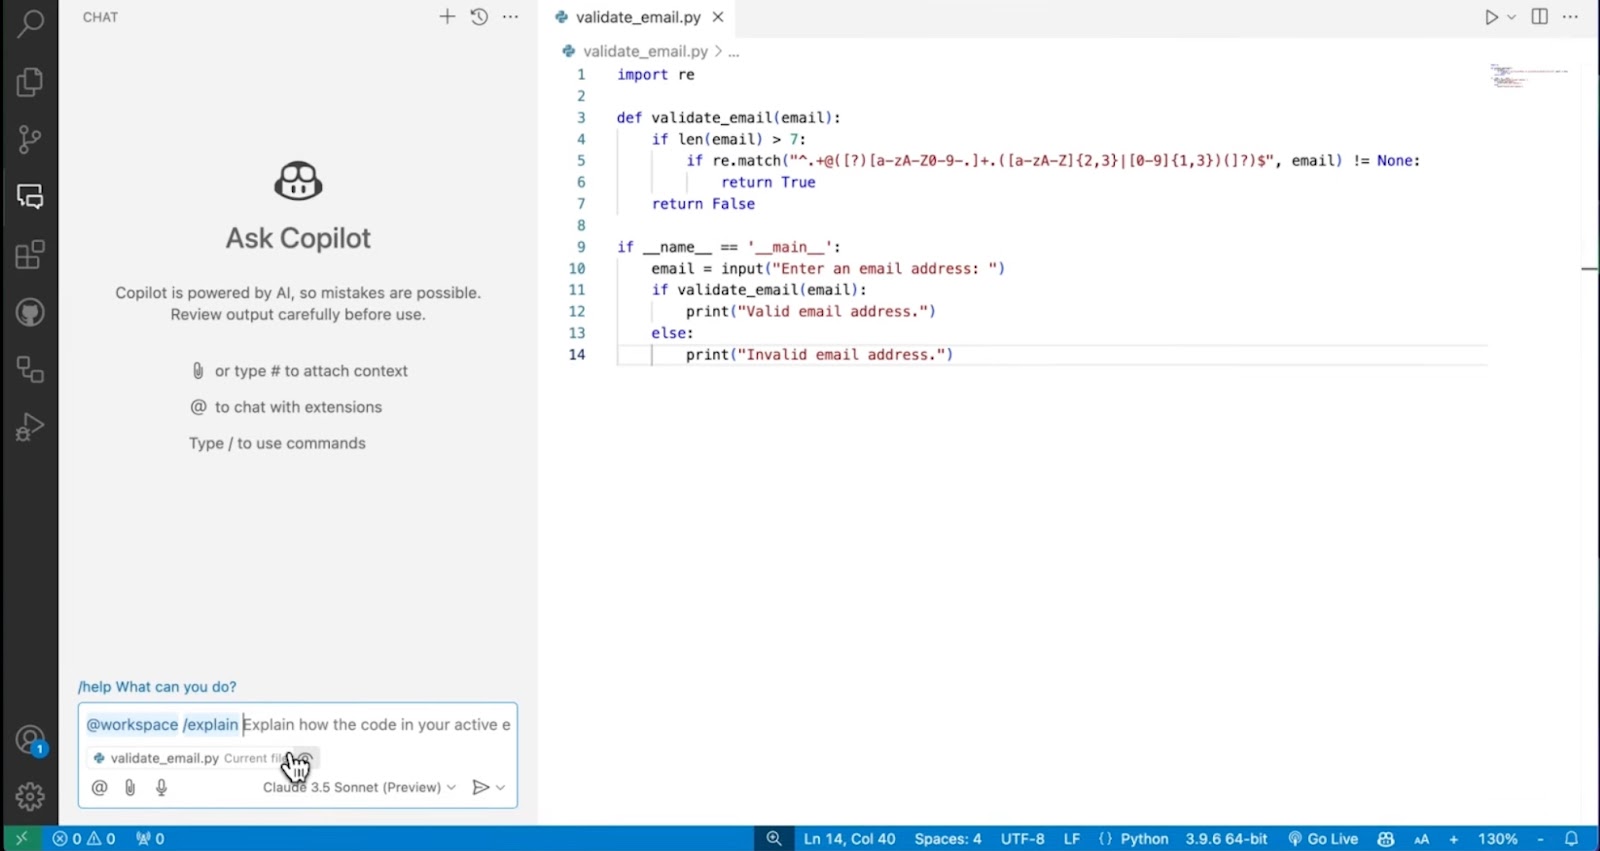Click the zoom magnifier status bar icon
Image resolution: width=1600 pixels, height=851 pixels.
[x=774, y=839]
